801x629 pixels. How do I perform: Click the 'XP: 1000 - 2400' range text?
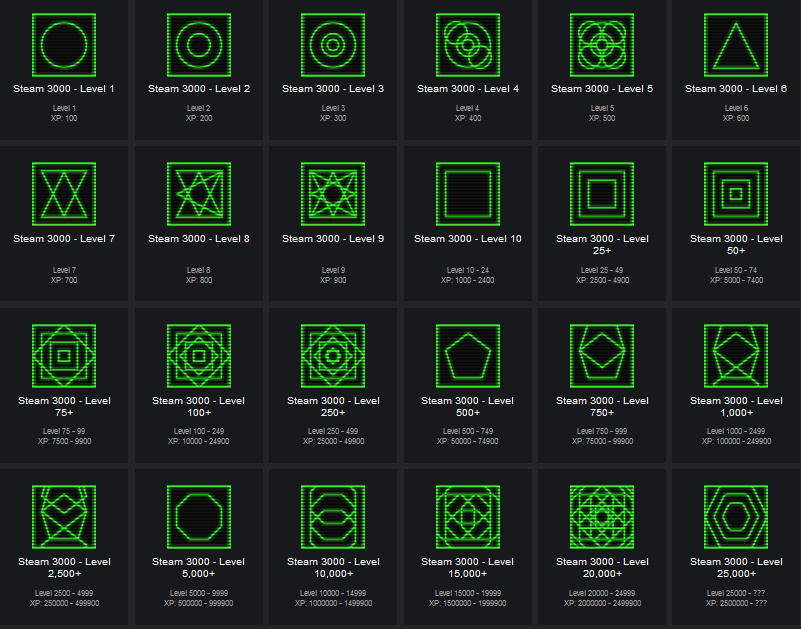click(468, 280)
